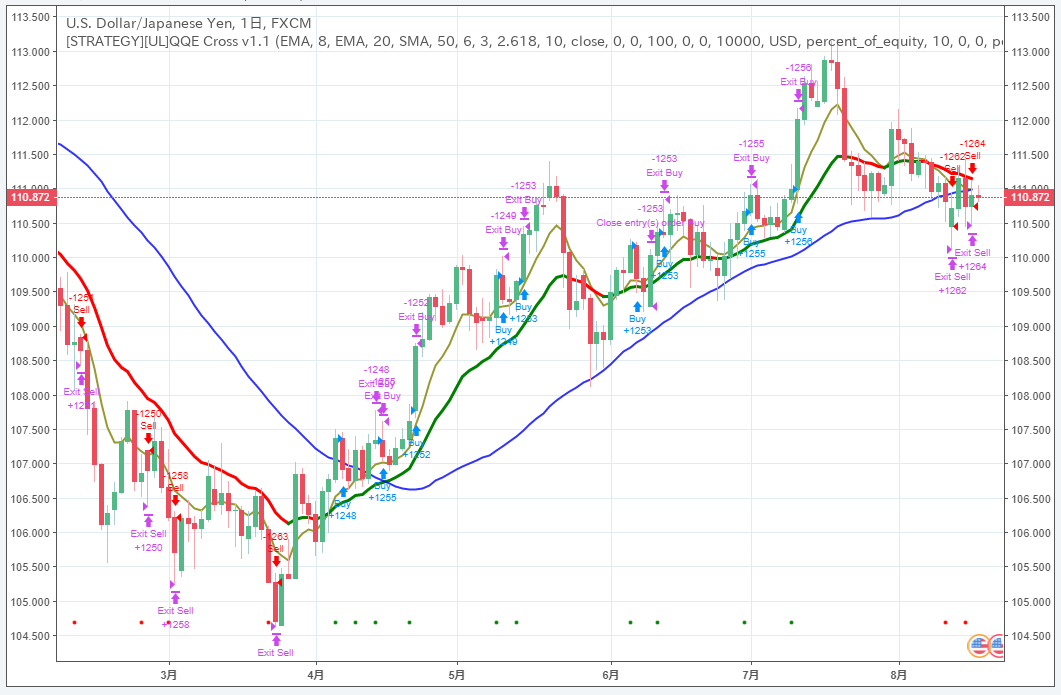The width and height of the screenshot is (1061, 695).
Task: Select the Buy +1248 trade marker
Action: pyautogui.click(x=342, y=503)
